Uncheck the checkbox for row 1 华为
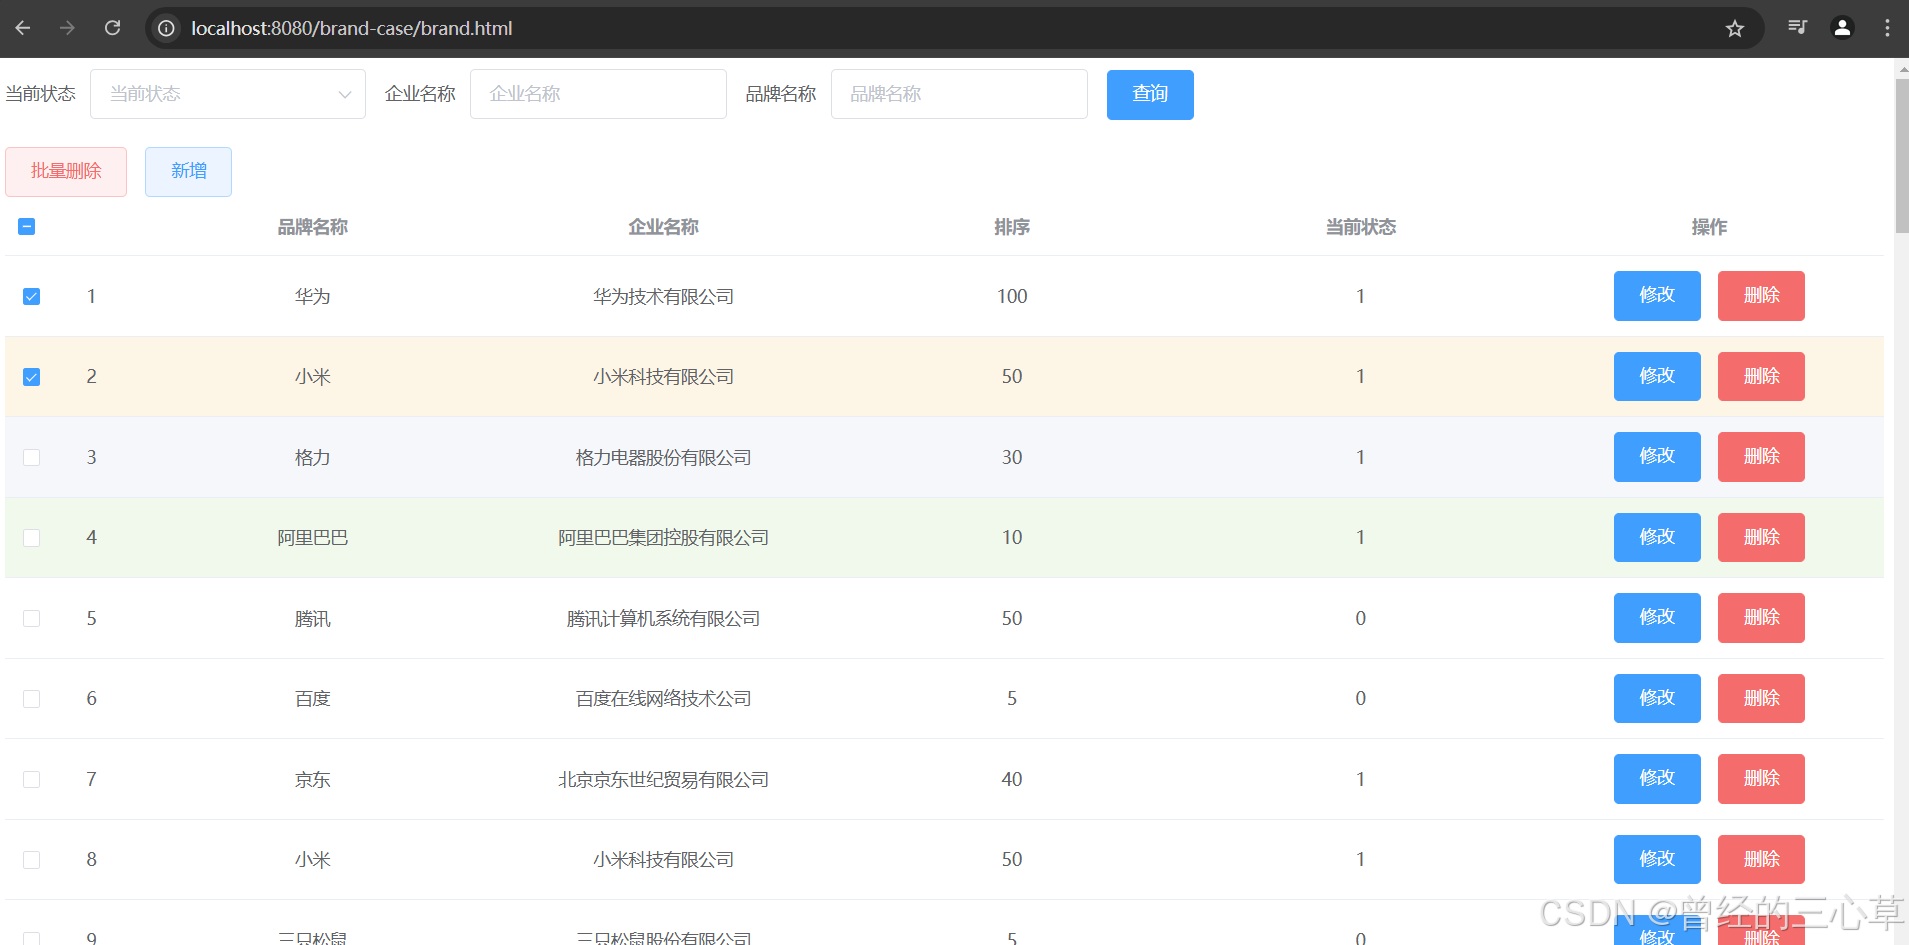This screenshot has width=1909, height=945. coord(32,296)
